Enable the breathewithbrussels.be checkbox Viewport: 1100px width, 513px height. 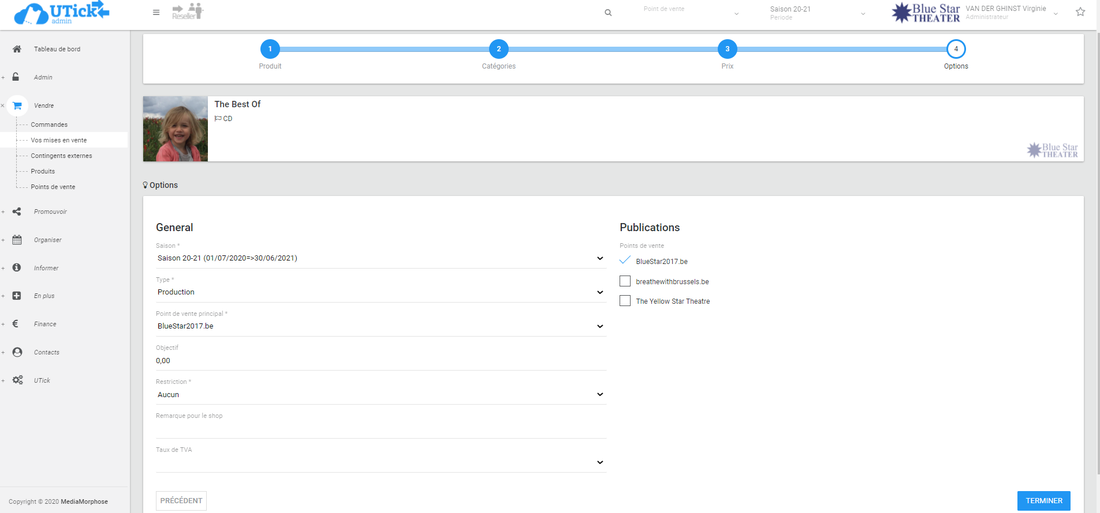tap(625, 281)
